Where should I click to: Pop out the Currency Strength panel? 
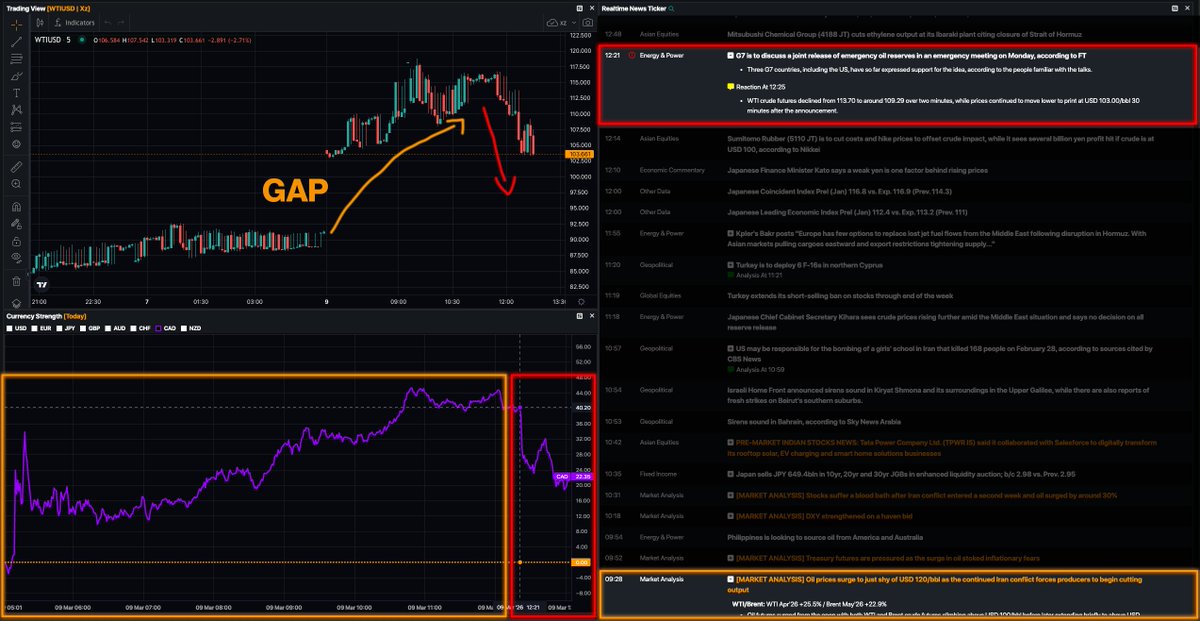(579, 316)
